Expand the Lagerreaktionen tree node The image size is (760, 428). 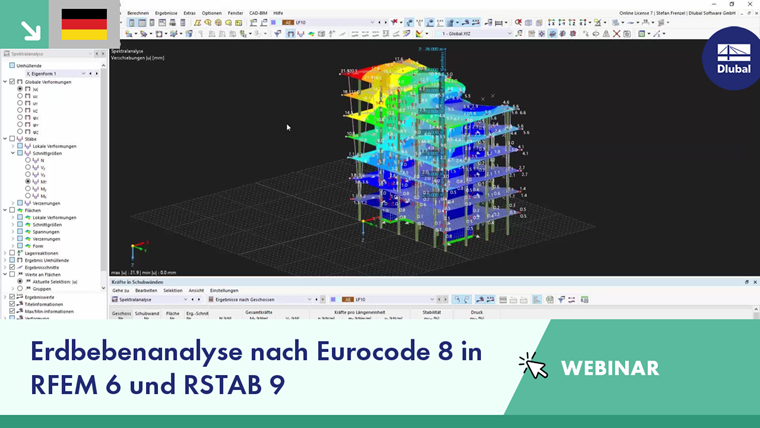click(5, 253)
